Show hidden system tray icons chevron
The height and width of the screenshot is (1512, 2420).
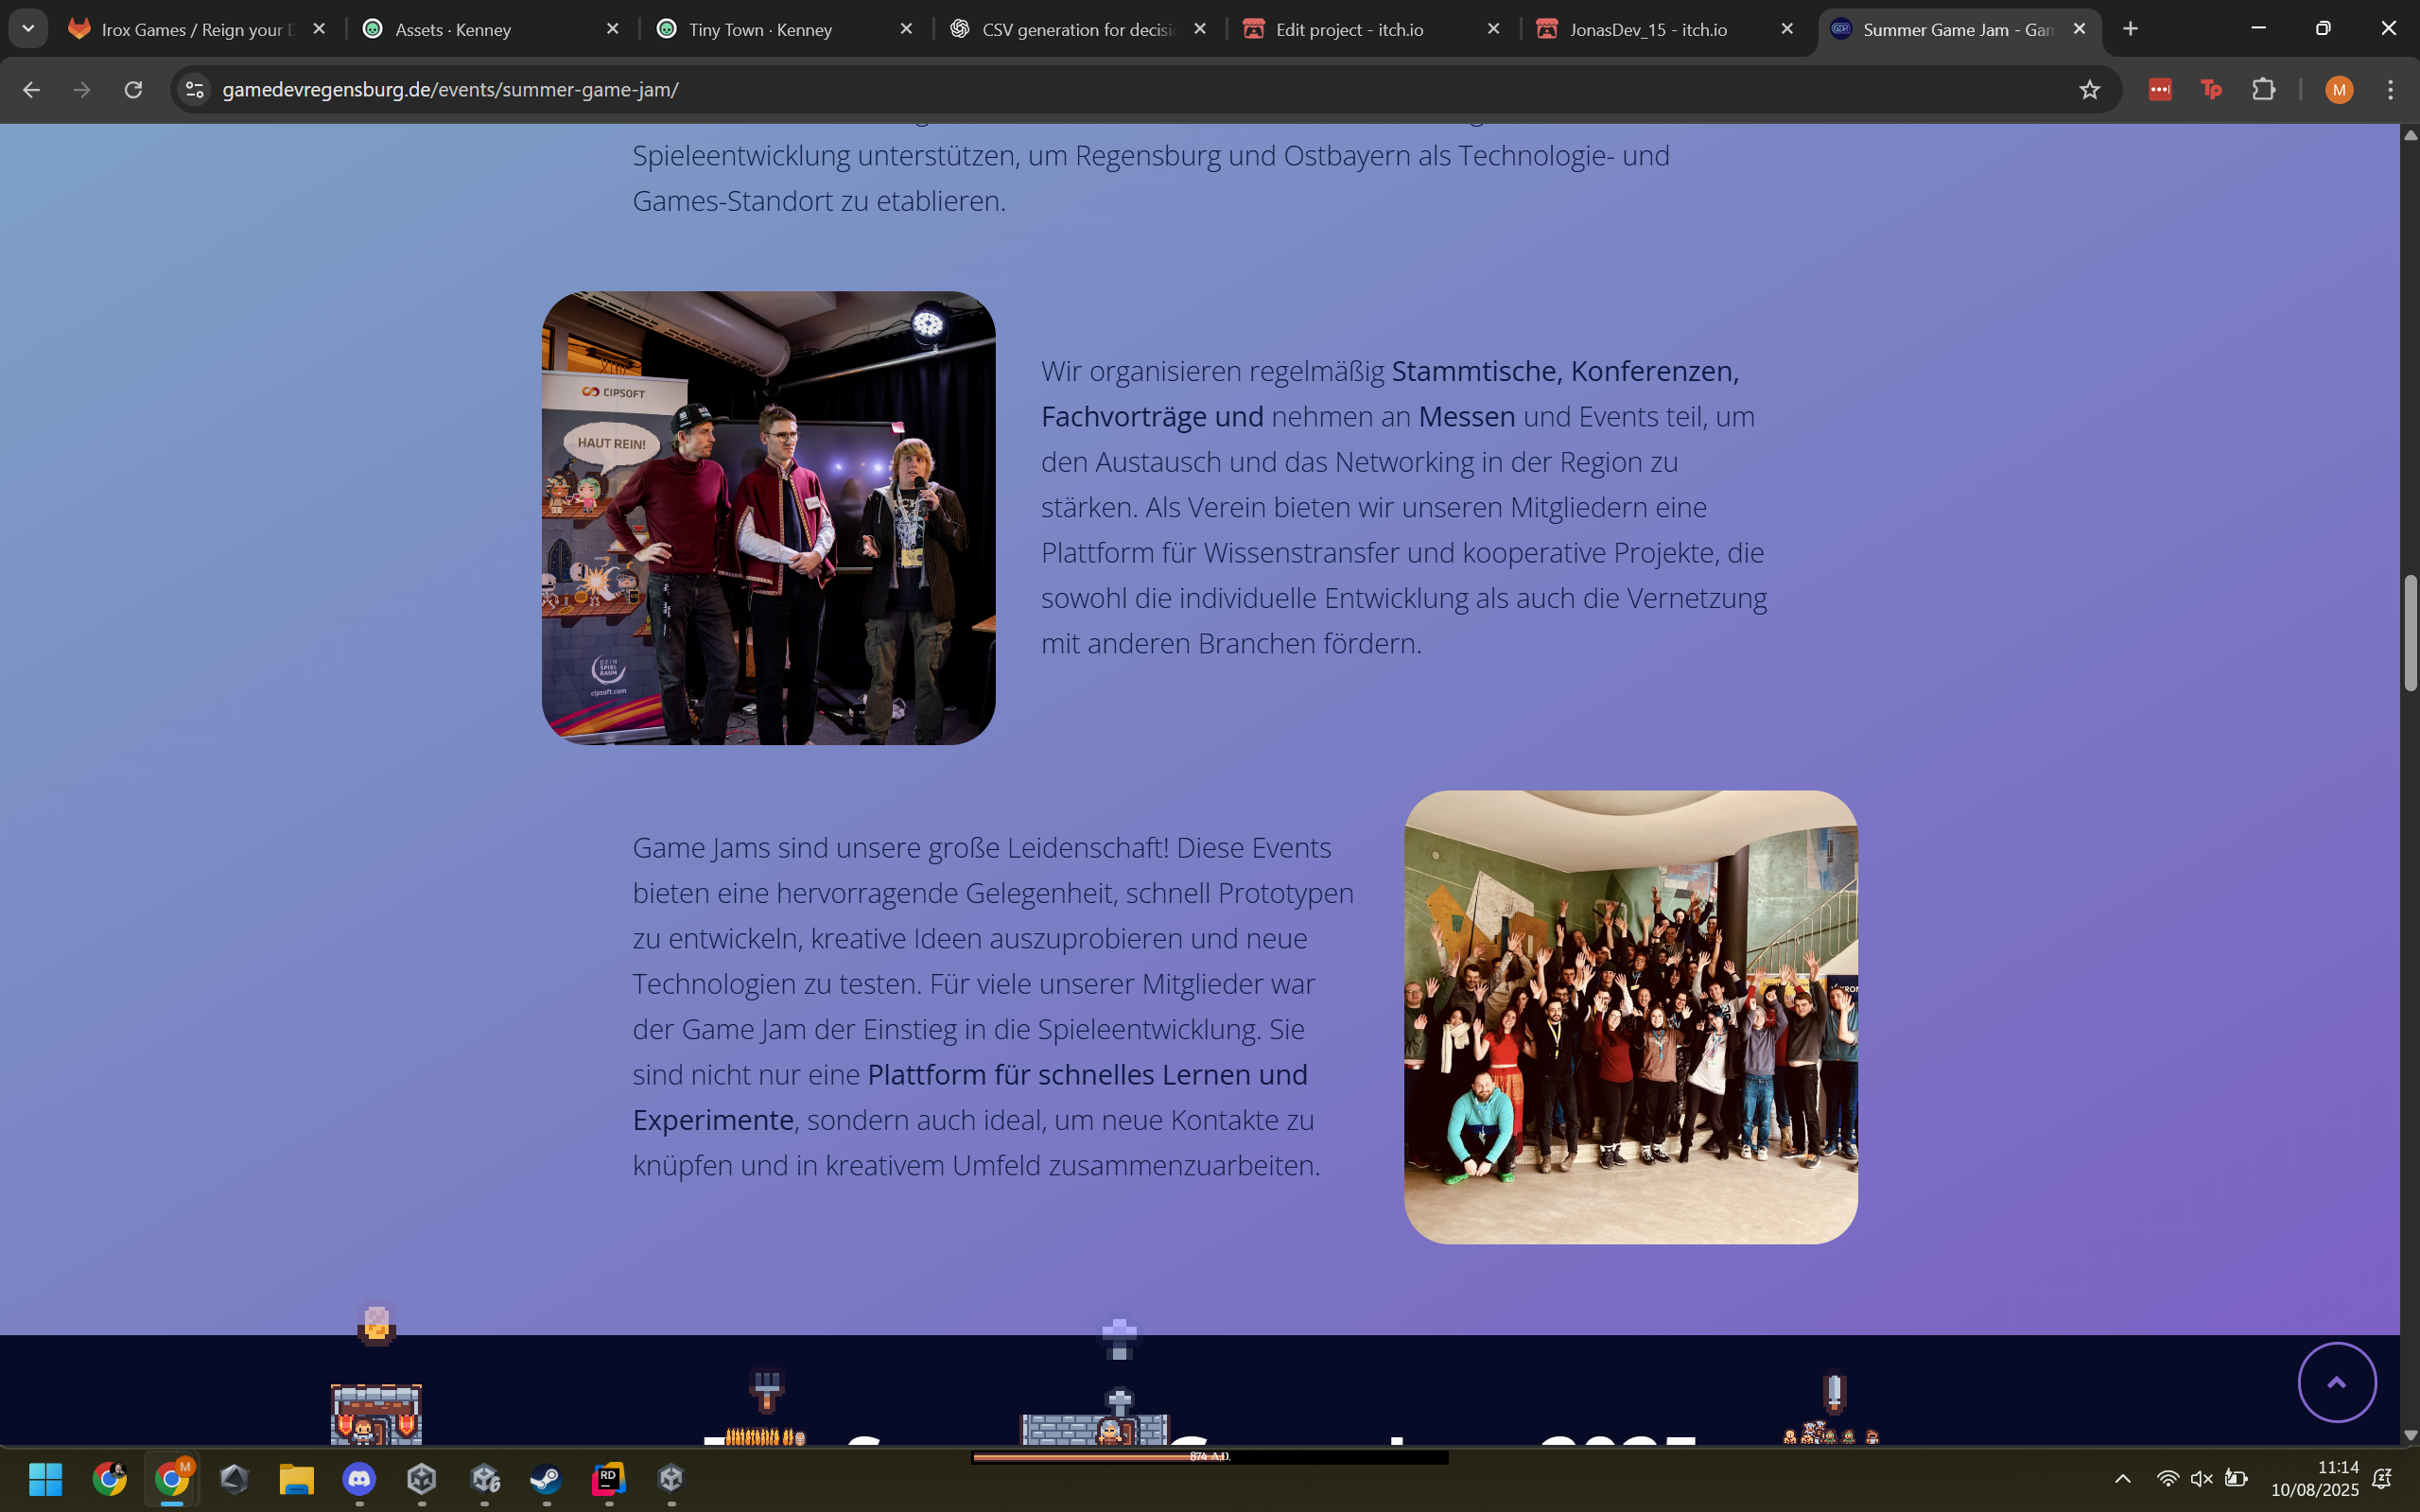point(2122,1478)
